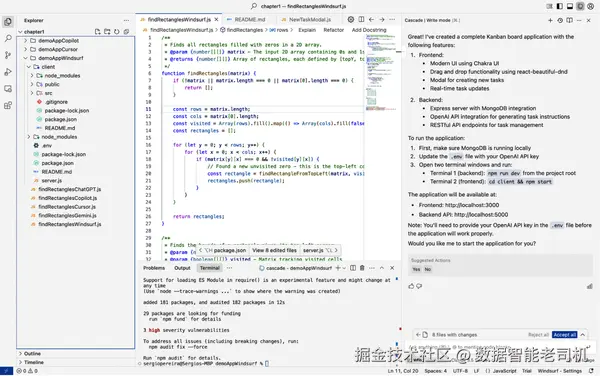Collapse all folders in Explorer
This screenshot has height=376, width=600.
click(x=126, y=32)
